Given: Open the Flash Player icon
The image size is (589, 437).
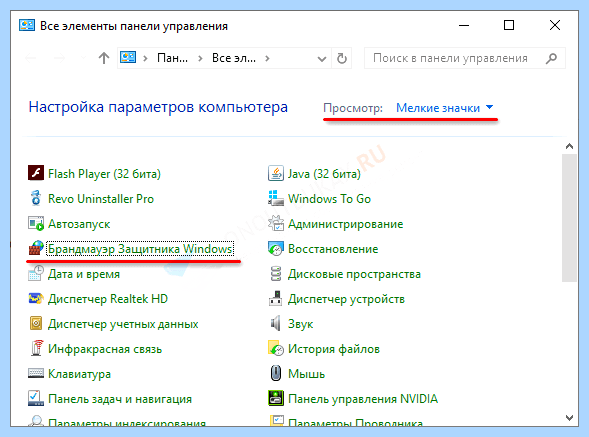Looking at the screenshot, I should coord(36,173).
